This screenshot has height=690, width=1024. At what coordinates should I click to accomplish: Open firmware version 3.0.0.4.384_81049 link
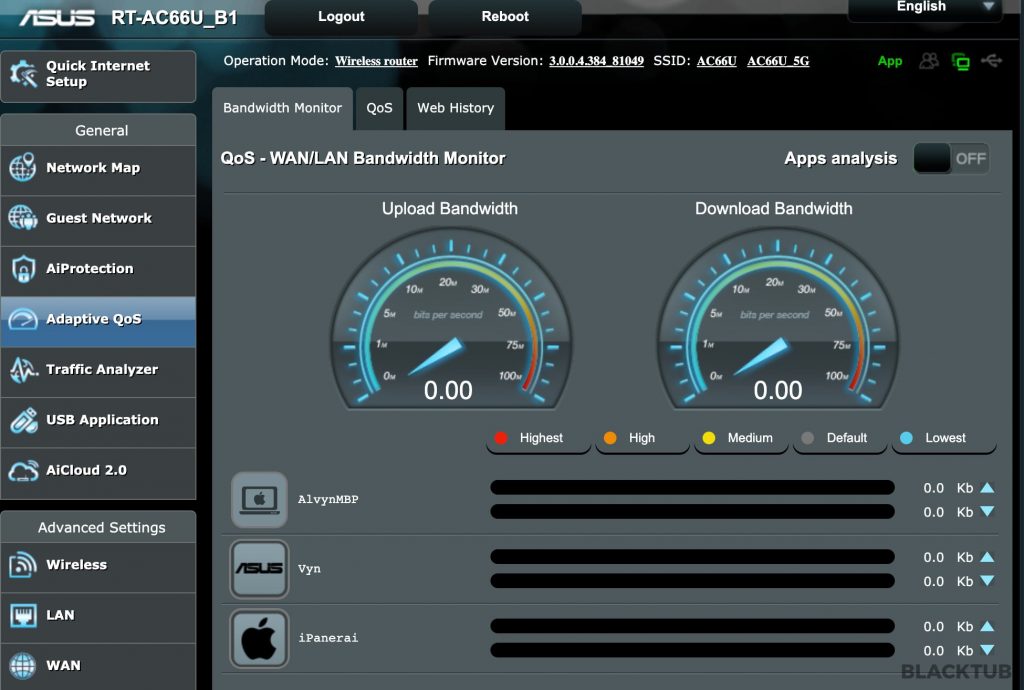596,61
